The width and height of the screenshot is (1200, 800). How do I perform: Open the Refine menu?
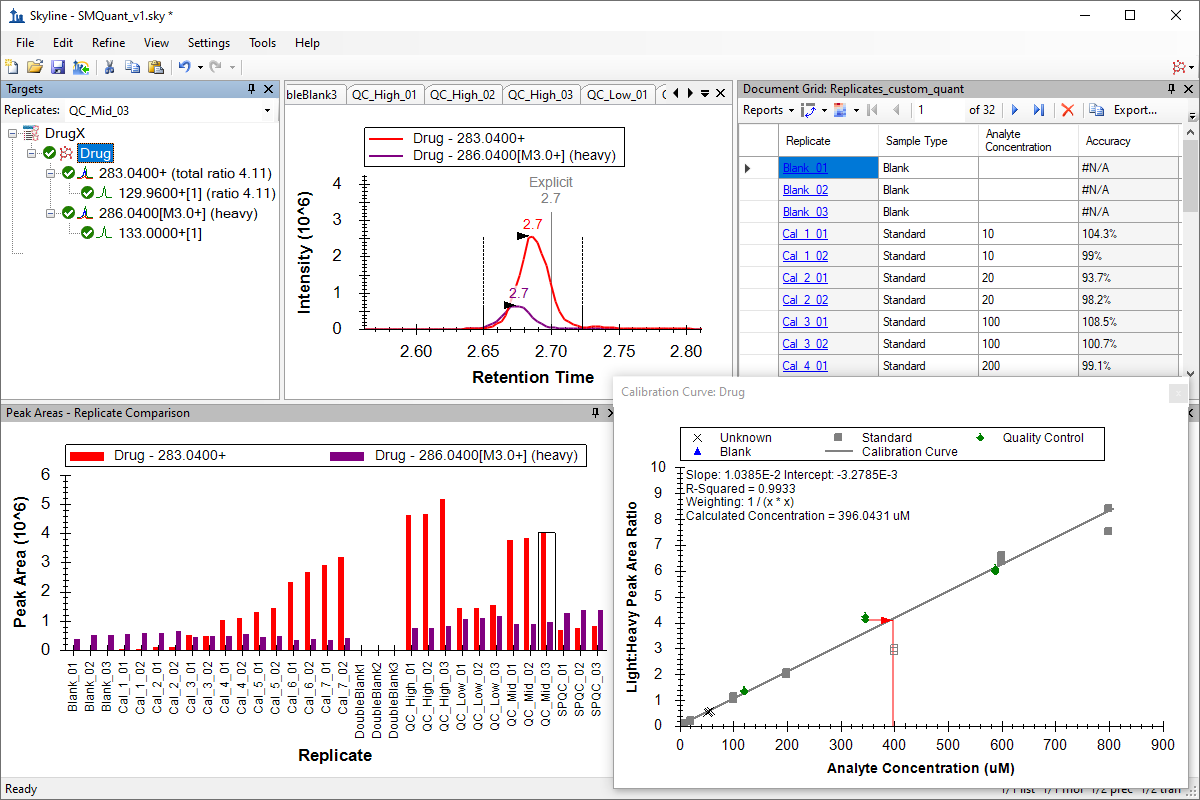(108, 43)
